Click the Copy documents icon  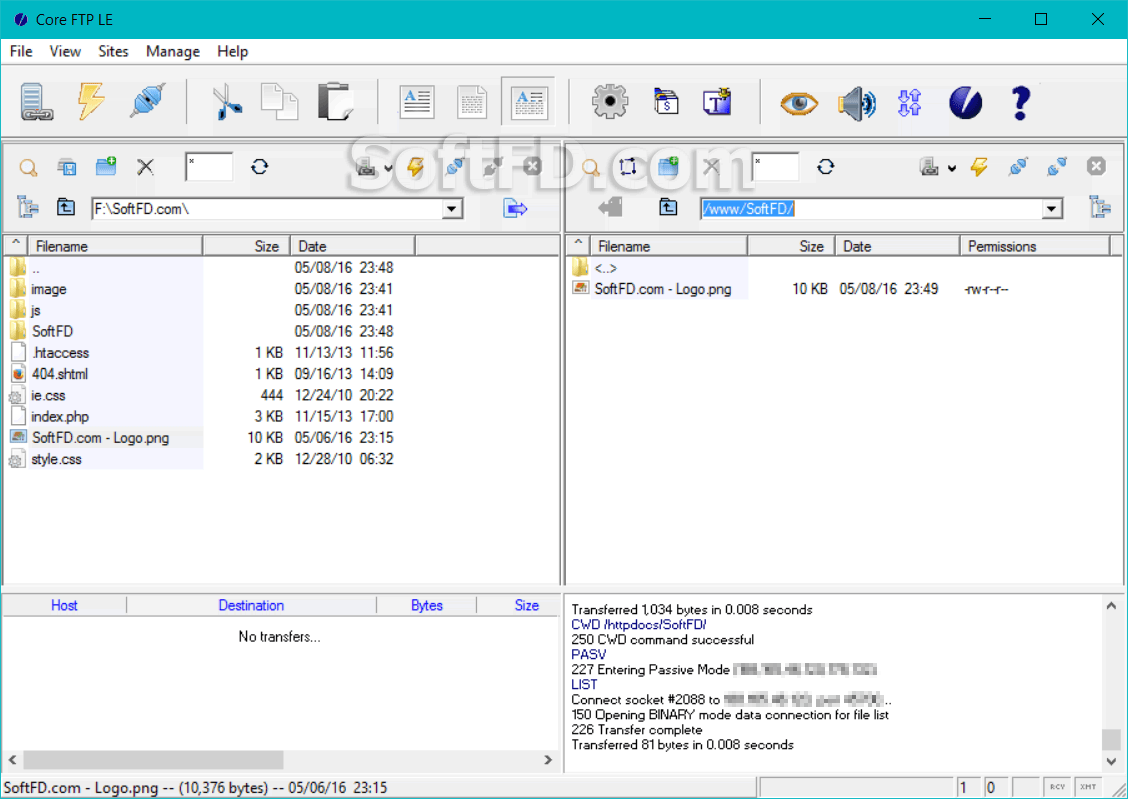280,101
